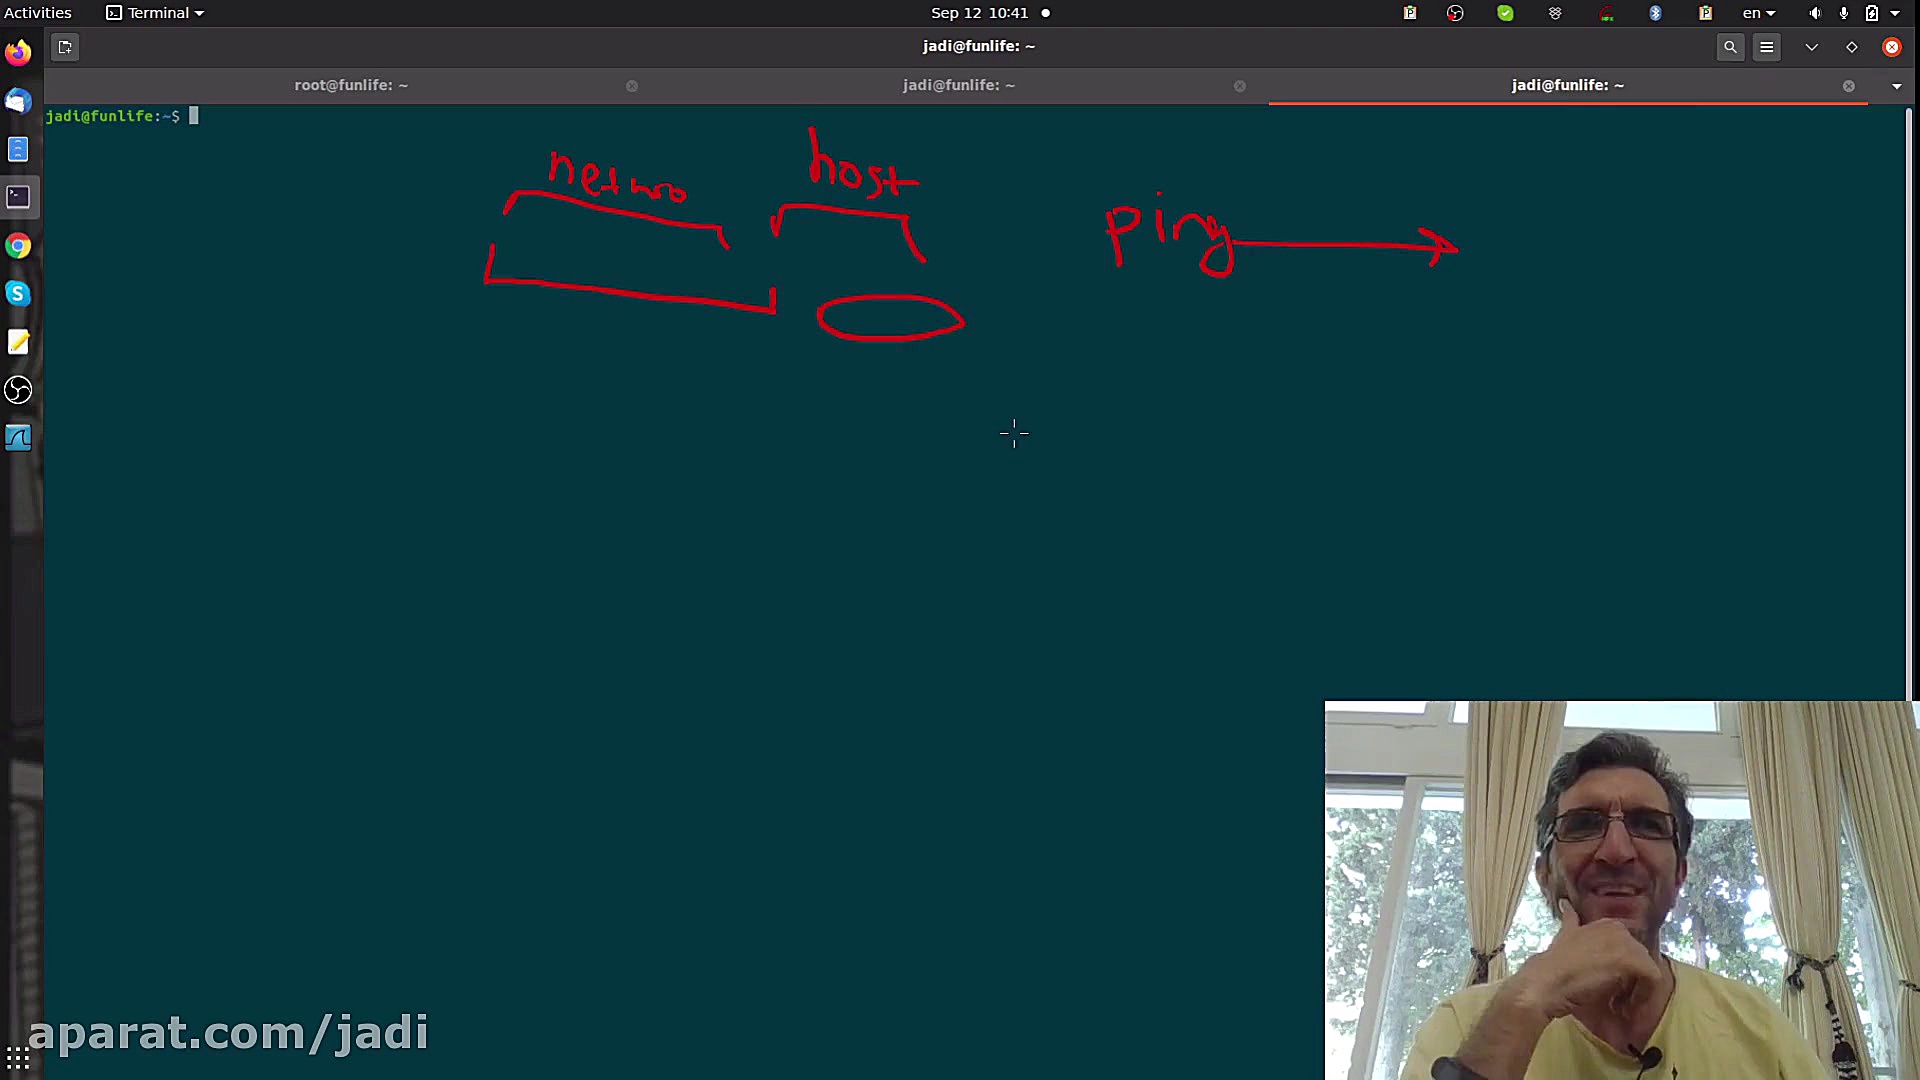Click the new tab icon in terminal headerbar

click(x=65, y=47)
